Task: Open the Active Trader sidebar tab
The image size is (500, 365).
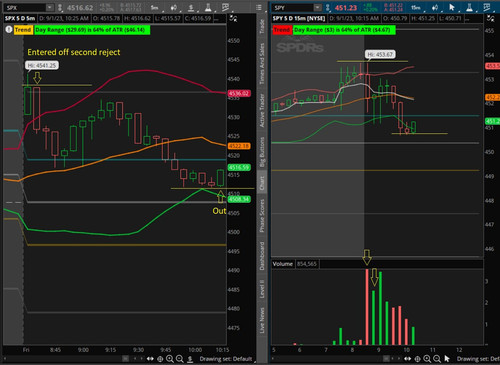Action: tap(262, 110)
